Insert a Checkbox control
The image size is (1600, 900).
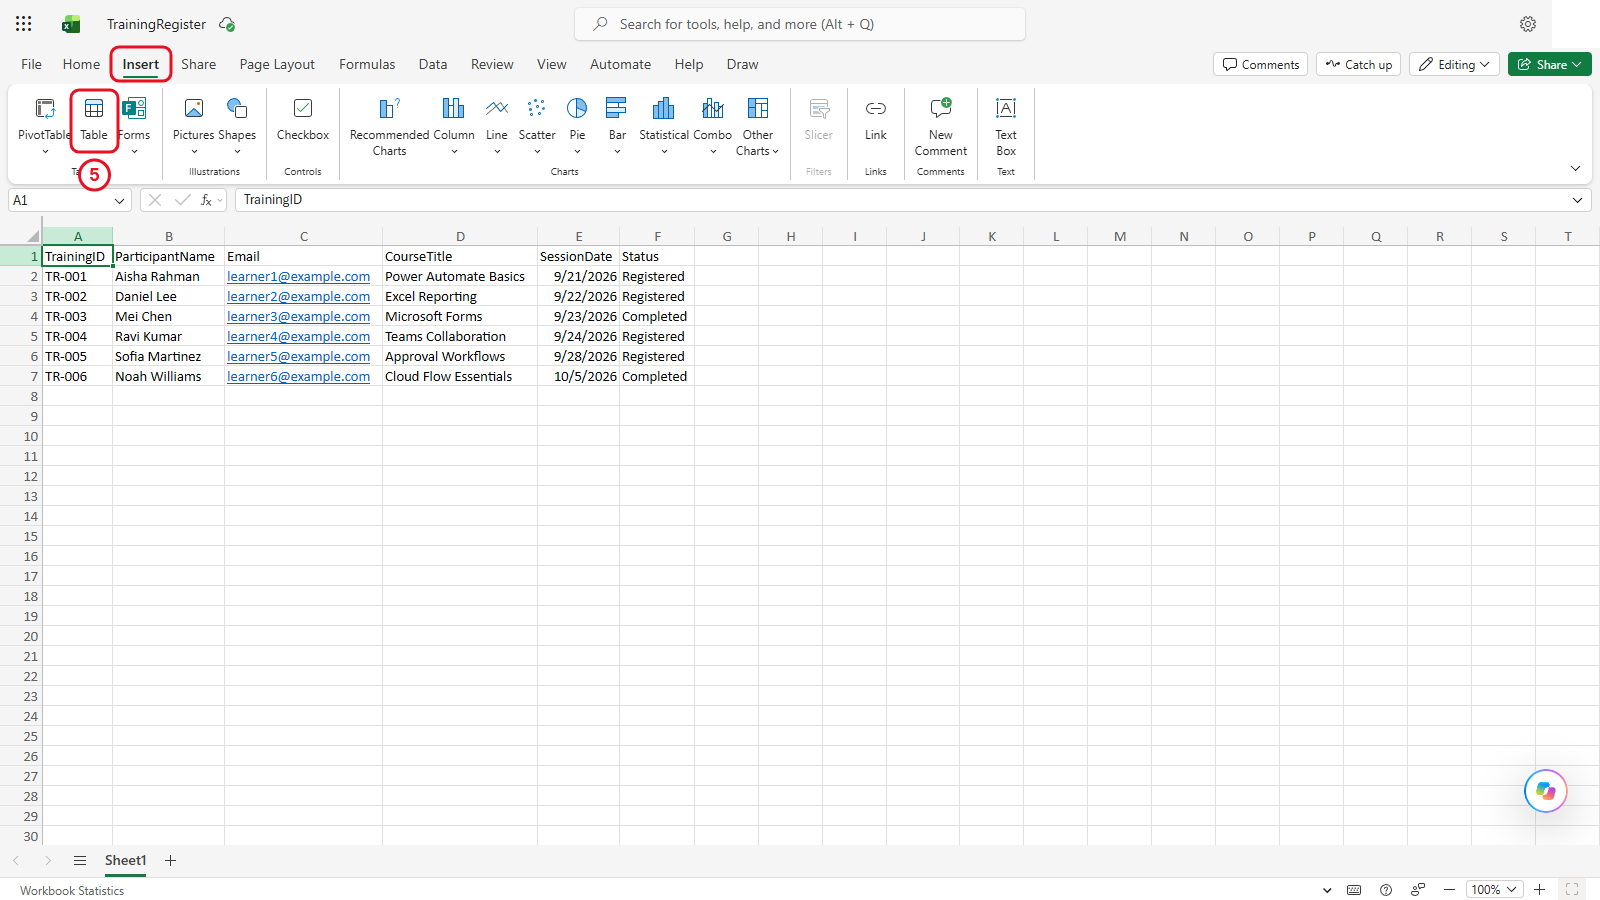303,118
